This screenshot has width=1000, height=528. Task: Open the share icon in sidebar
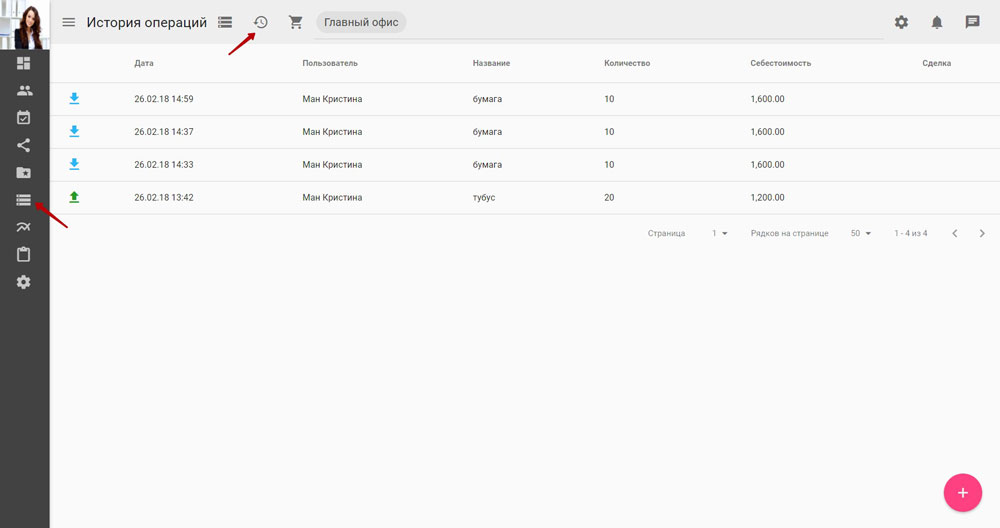pyautogui.click(x=24, y=145)
